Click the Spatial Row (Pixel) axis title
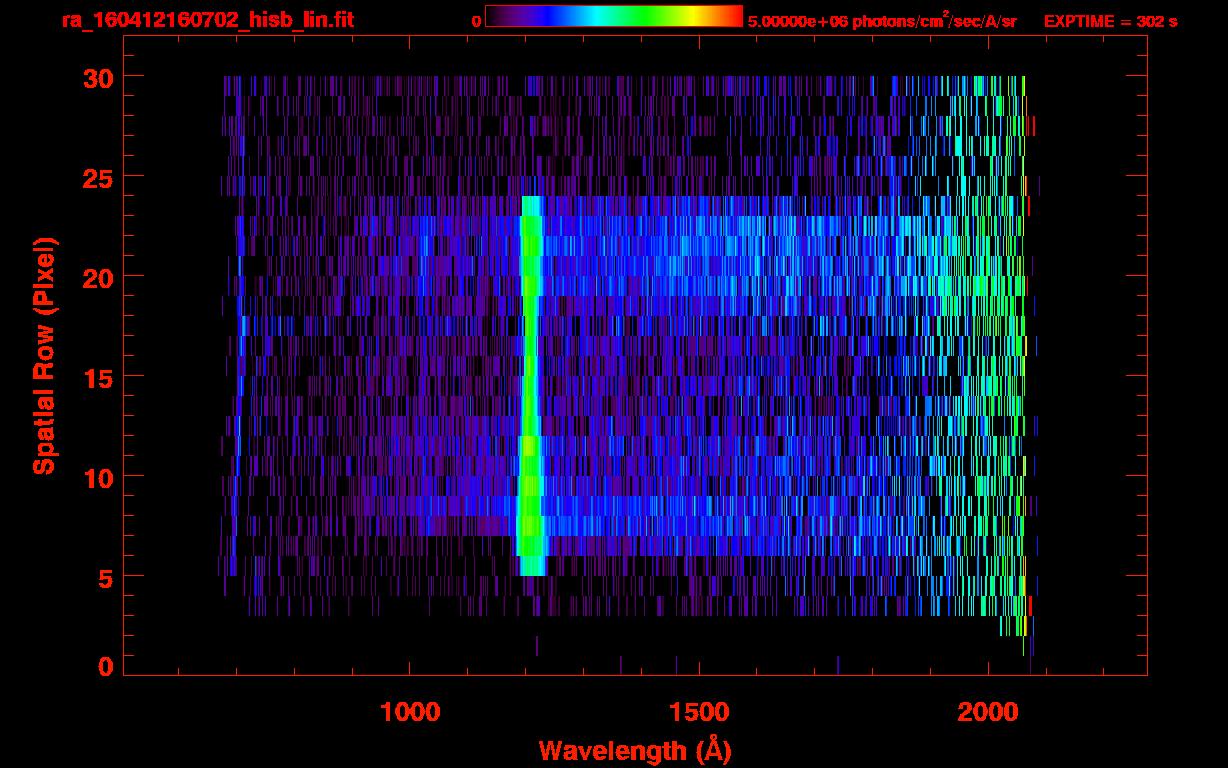The image size is (1228, 768). click(45, 355)
